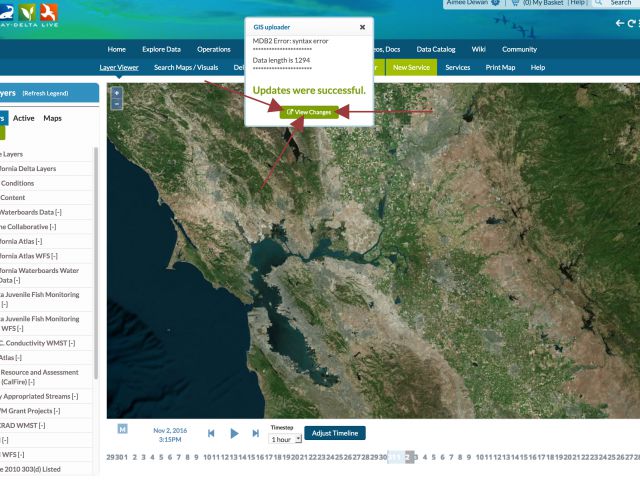Skip to the previous timestep
Image resolution: width=640 pixels, height=480 pixels.
pyautogui.click(x=211, y=433)
